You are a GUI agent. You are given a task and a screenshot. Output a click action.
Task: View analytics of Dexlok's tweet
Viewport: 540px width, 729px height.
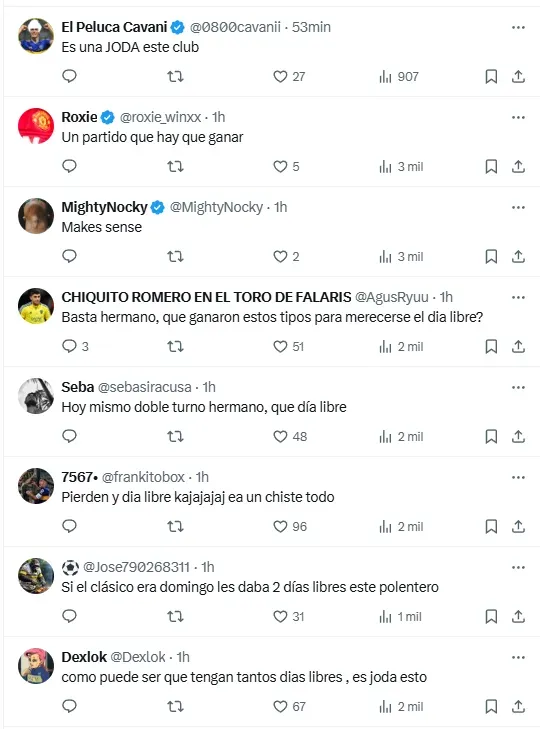(401, 707)
